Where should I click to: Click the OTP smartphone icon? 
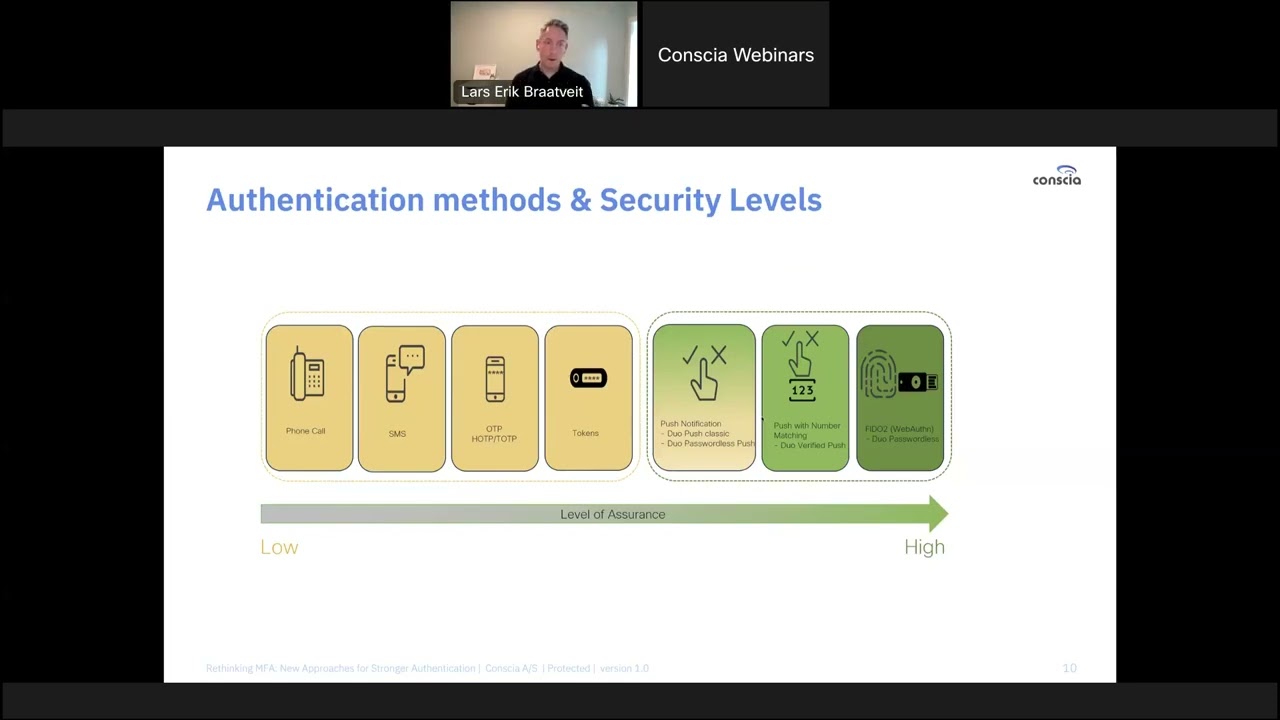click(495, 379)
